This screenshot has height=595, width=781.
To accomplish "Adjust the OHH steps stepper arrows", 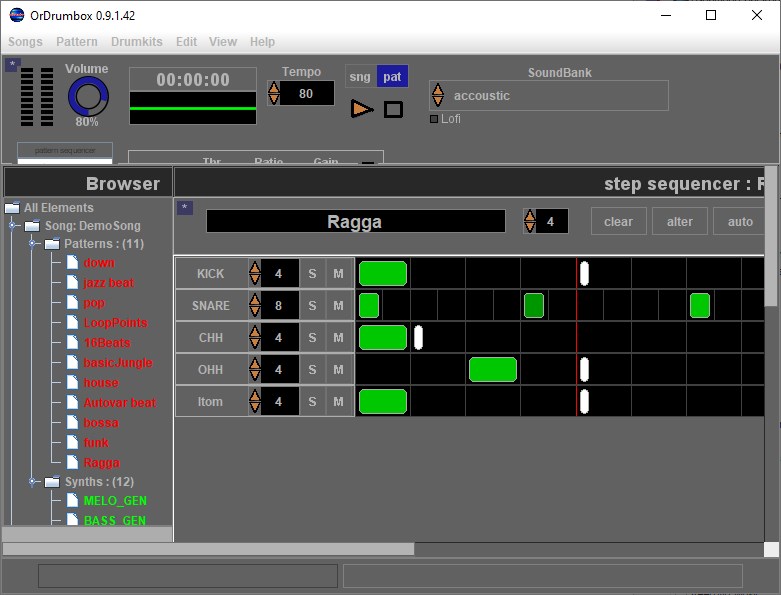I will coord(255,369).
